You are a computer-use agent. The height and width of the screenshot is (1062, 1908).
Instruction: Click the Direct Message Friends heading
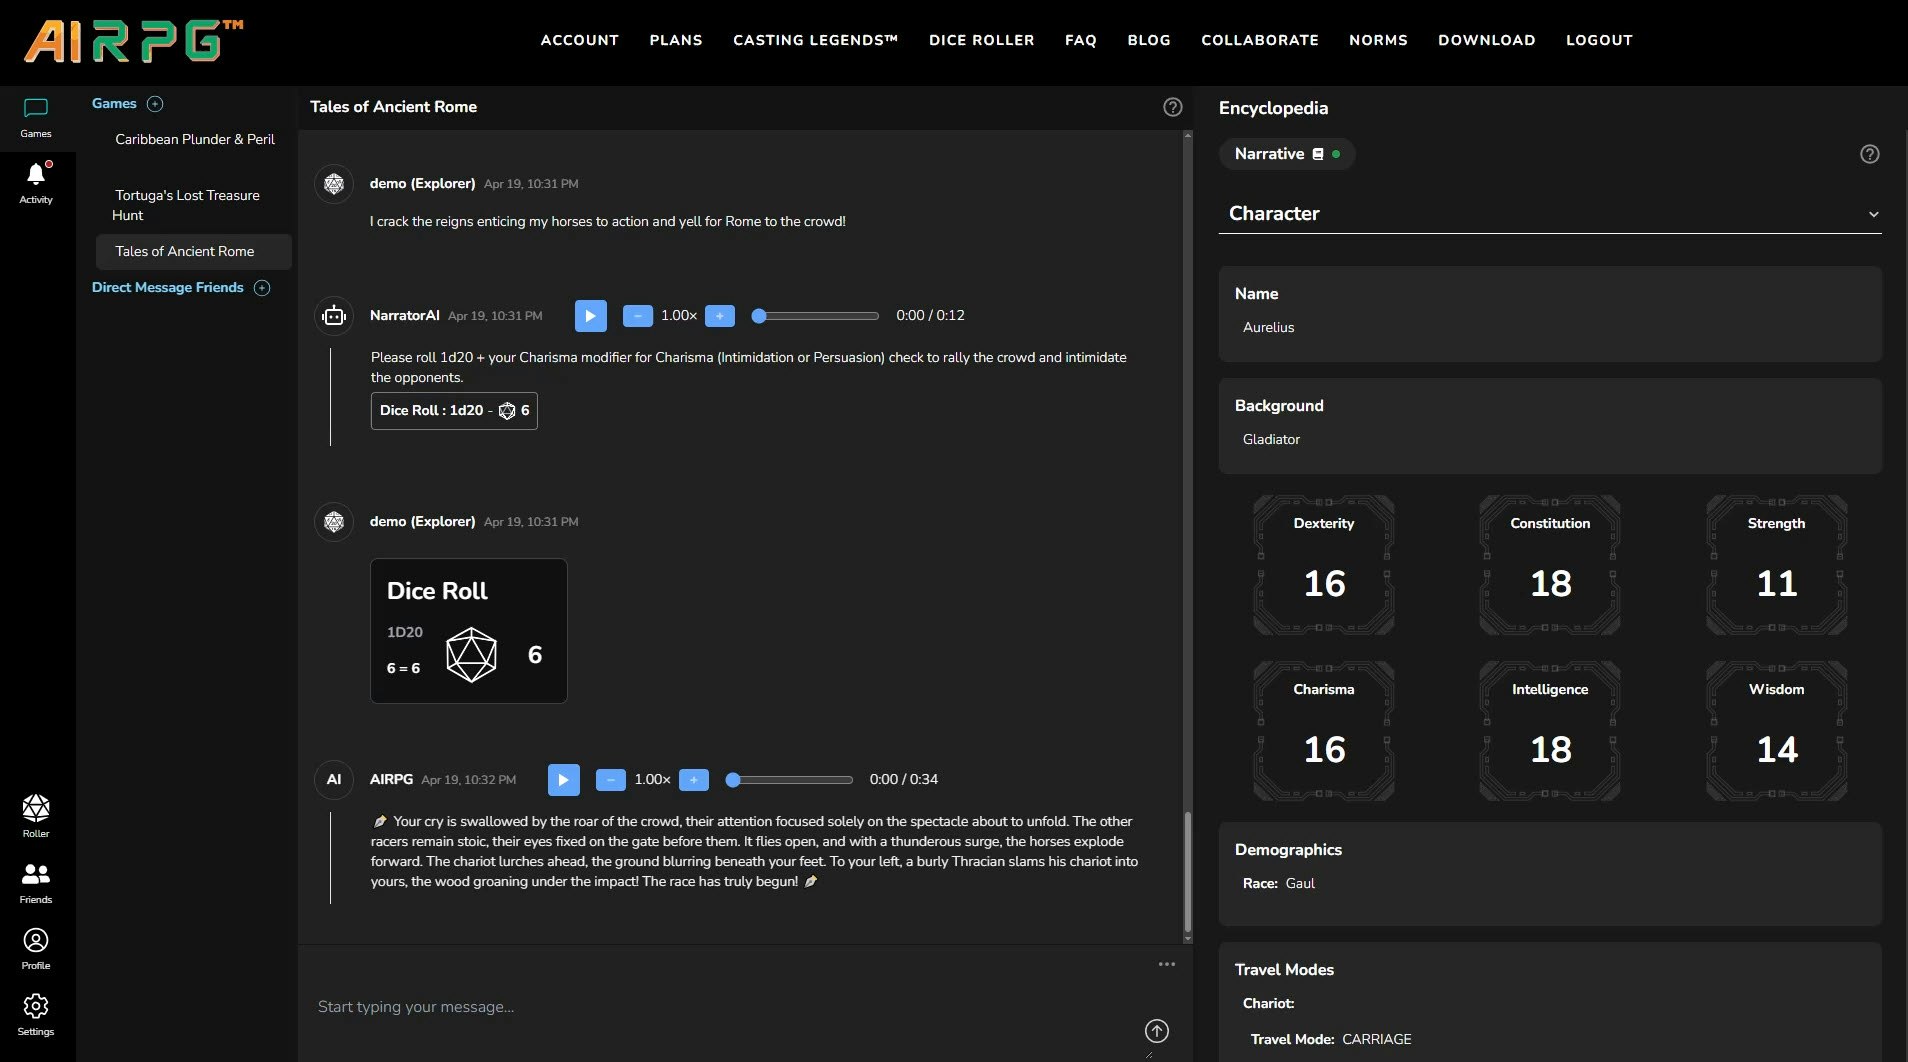[168, 288]
